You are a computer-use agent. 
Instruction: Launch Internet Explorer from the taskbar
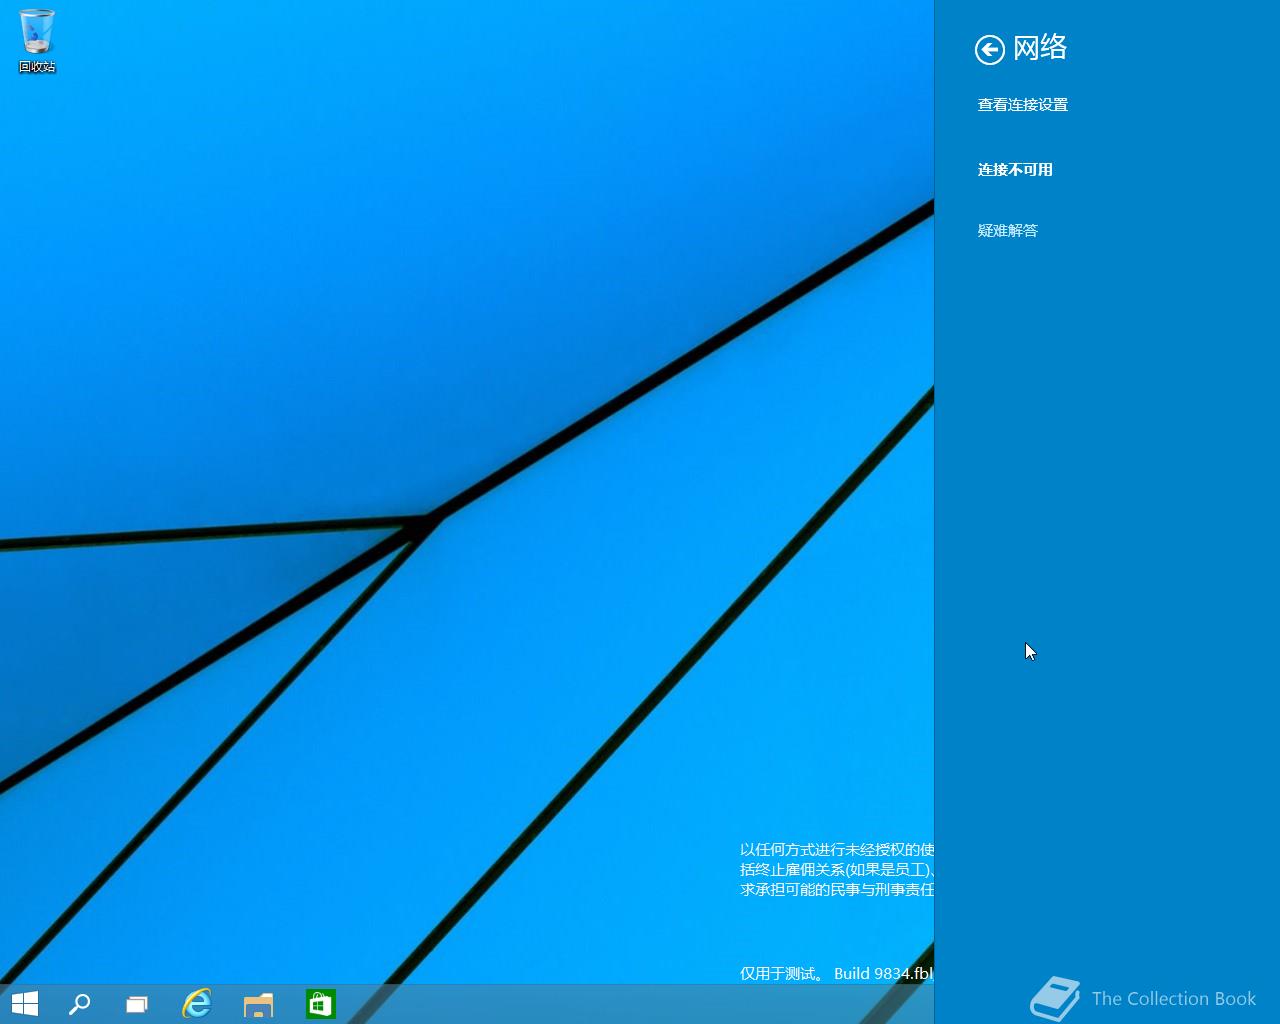click(x=197, y=1004)
